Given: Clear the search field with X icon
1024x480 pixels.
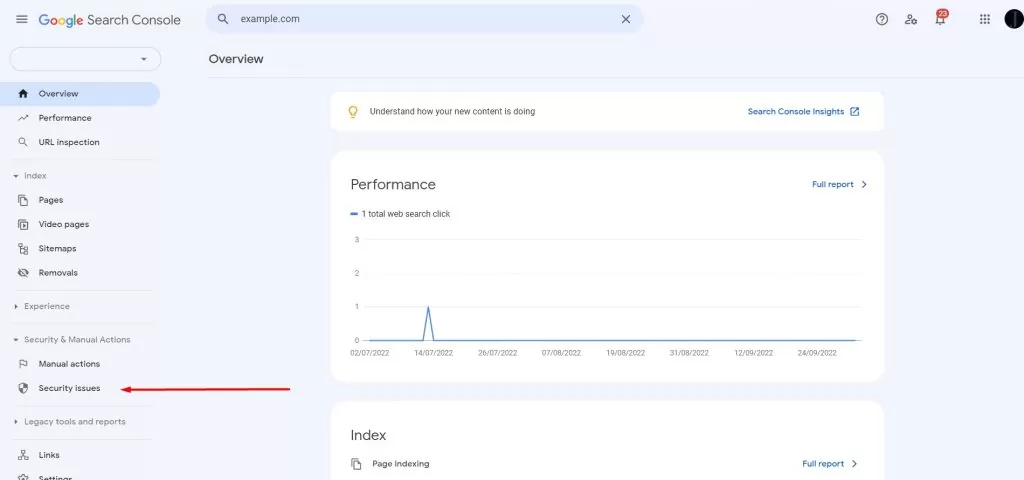Looking at the screenshot, I should (626, 20).
